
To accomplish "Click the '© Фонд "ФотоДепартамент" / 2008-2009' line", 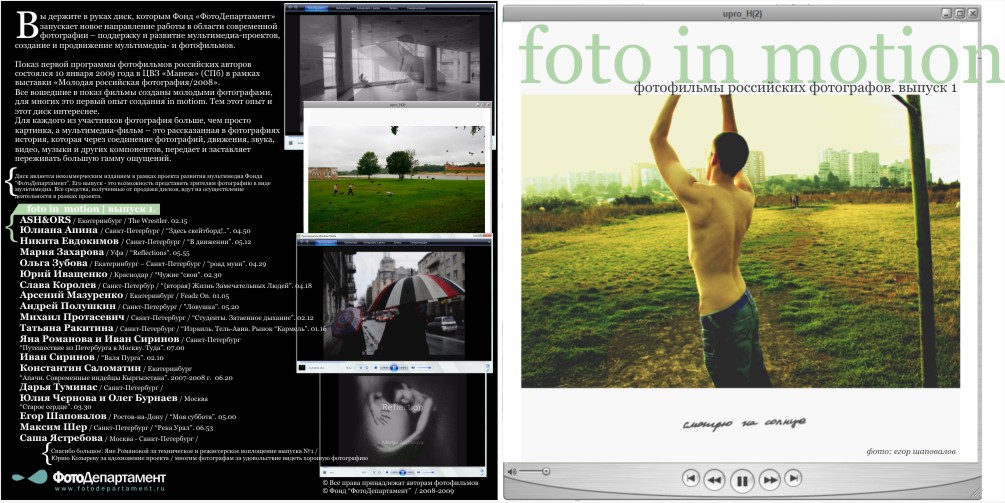I will [388, 491].
